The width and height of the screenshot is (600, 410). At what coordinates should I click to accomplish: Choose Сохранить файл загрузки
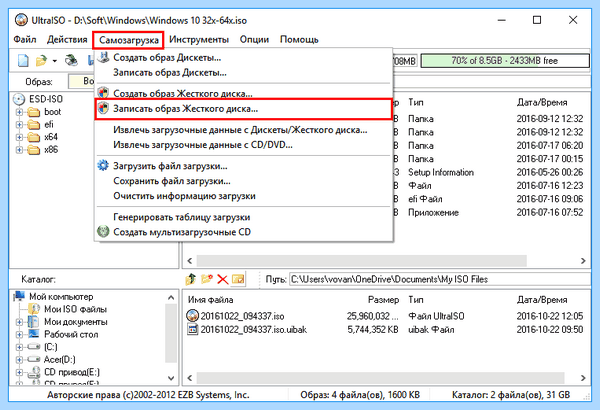point(243,181)
